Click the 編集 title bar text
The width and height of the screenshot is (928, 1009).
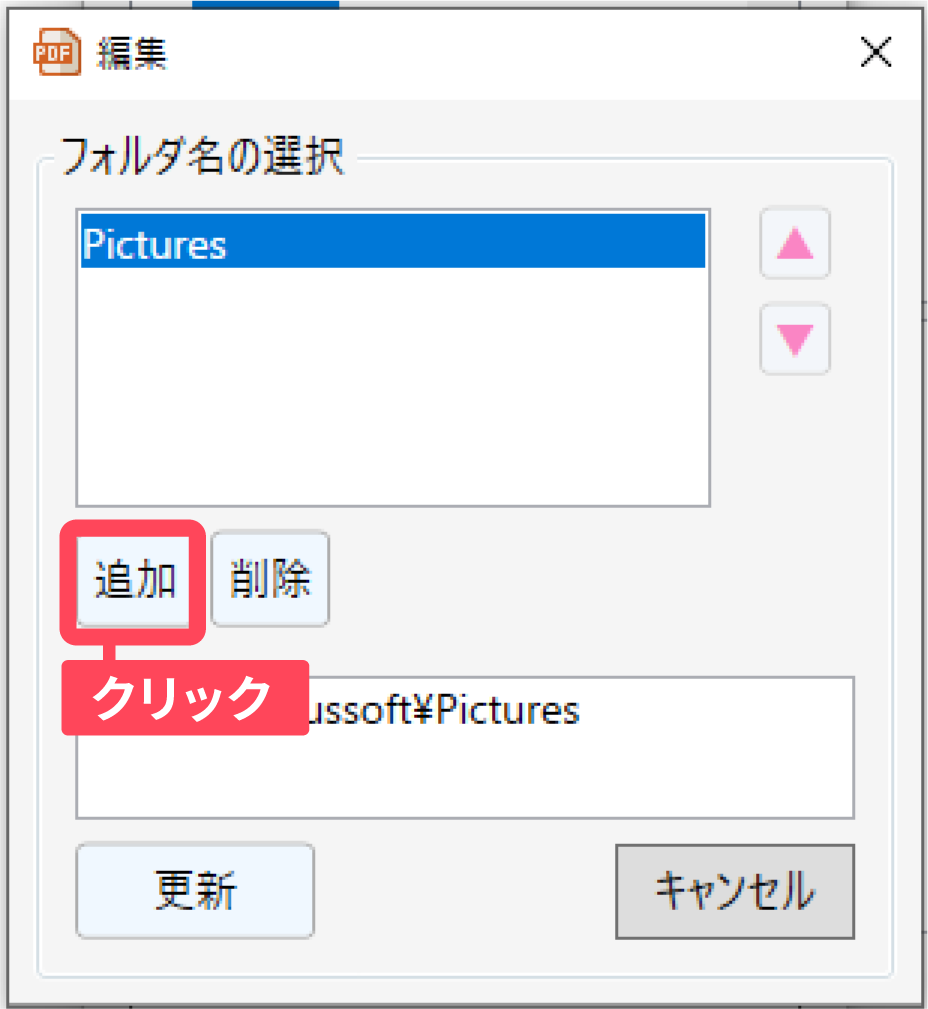132,53
